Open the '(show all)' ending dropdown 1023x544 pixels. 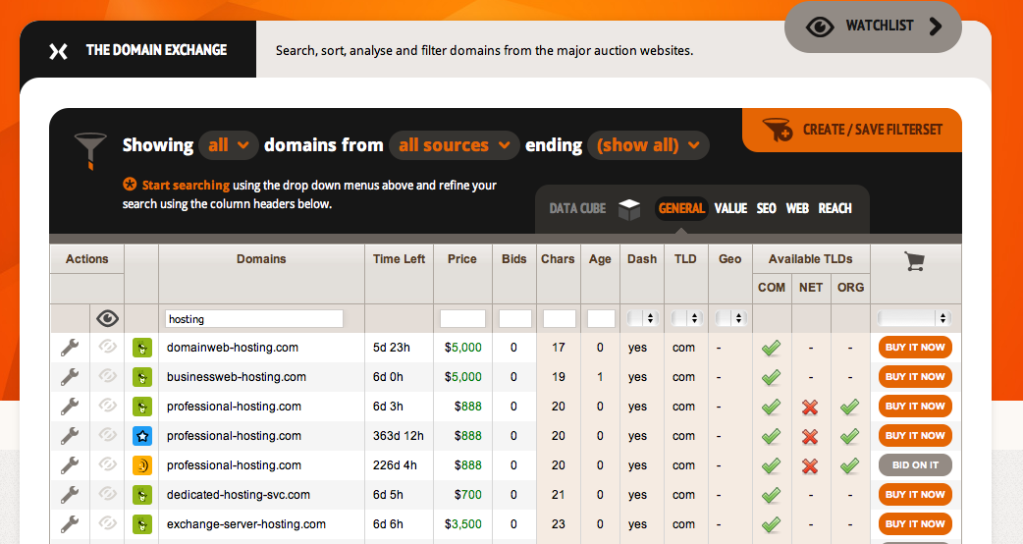point(648,145)
